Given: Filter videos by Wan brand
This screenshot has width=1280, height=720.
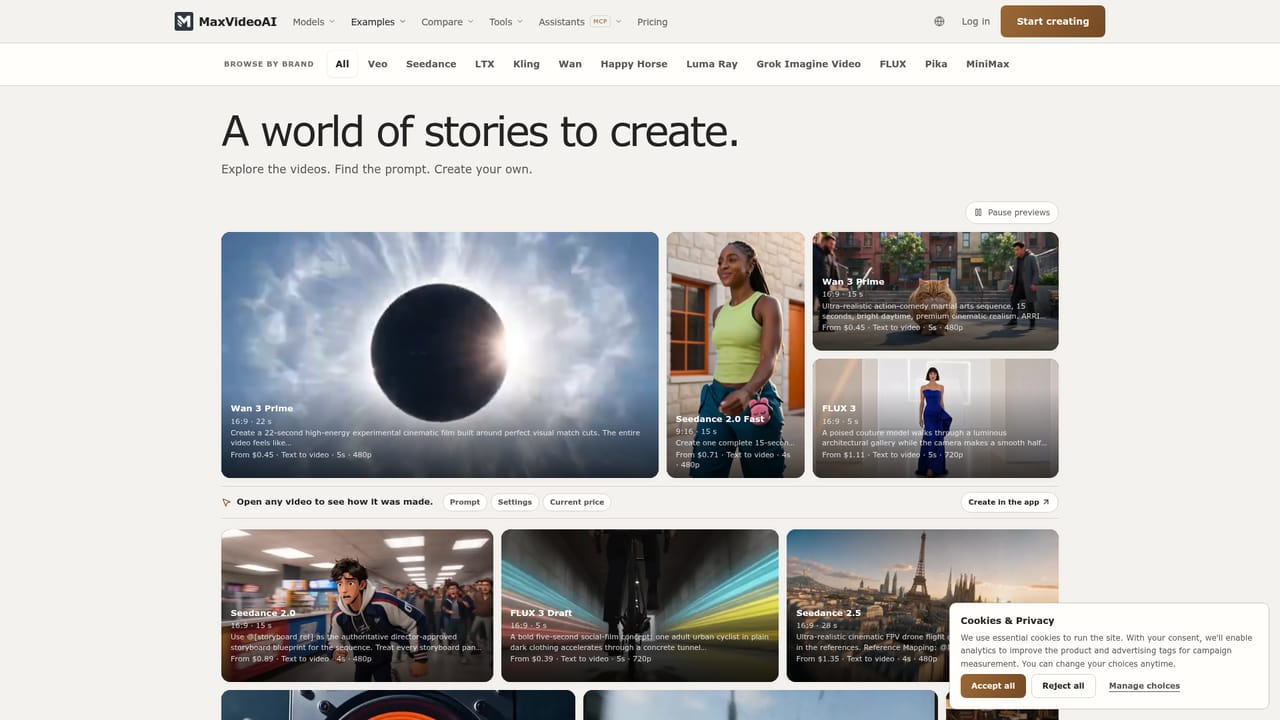Looking at the screenshot, I should 570,64.
